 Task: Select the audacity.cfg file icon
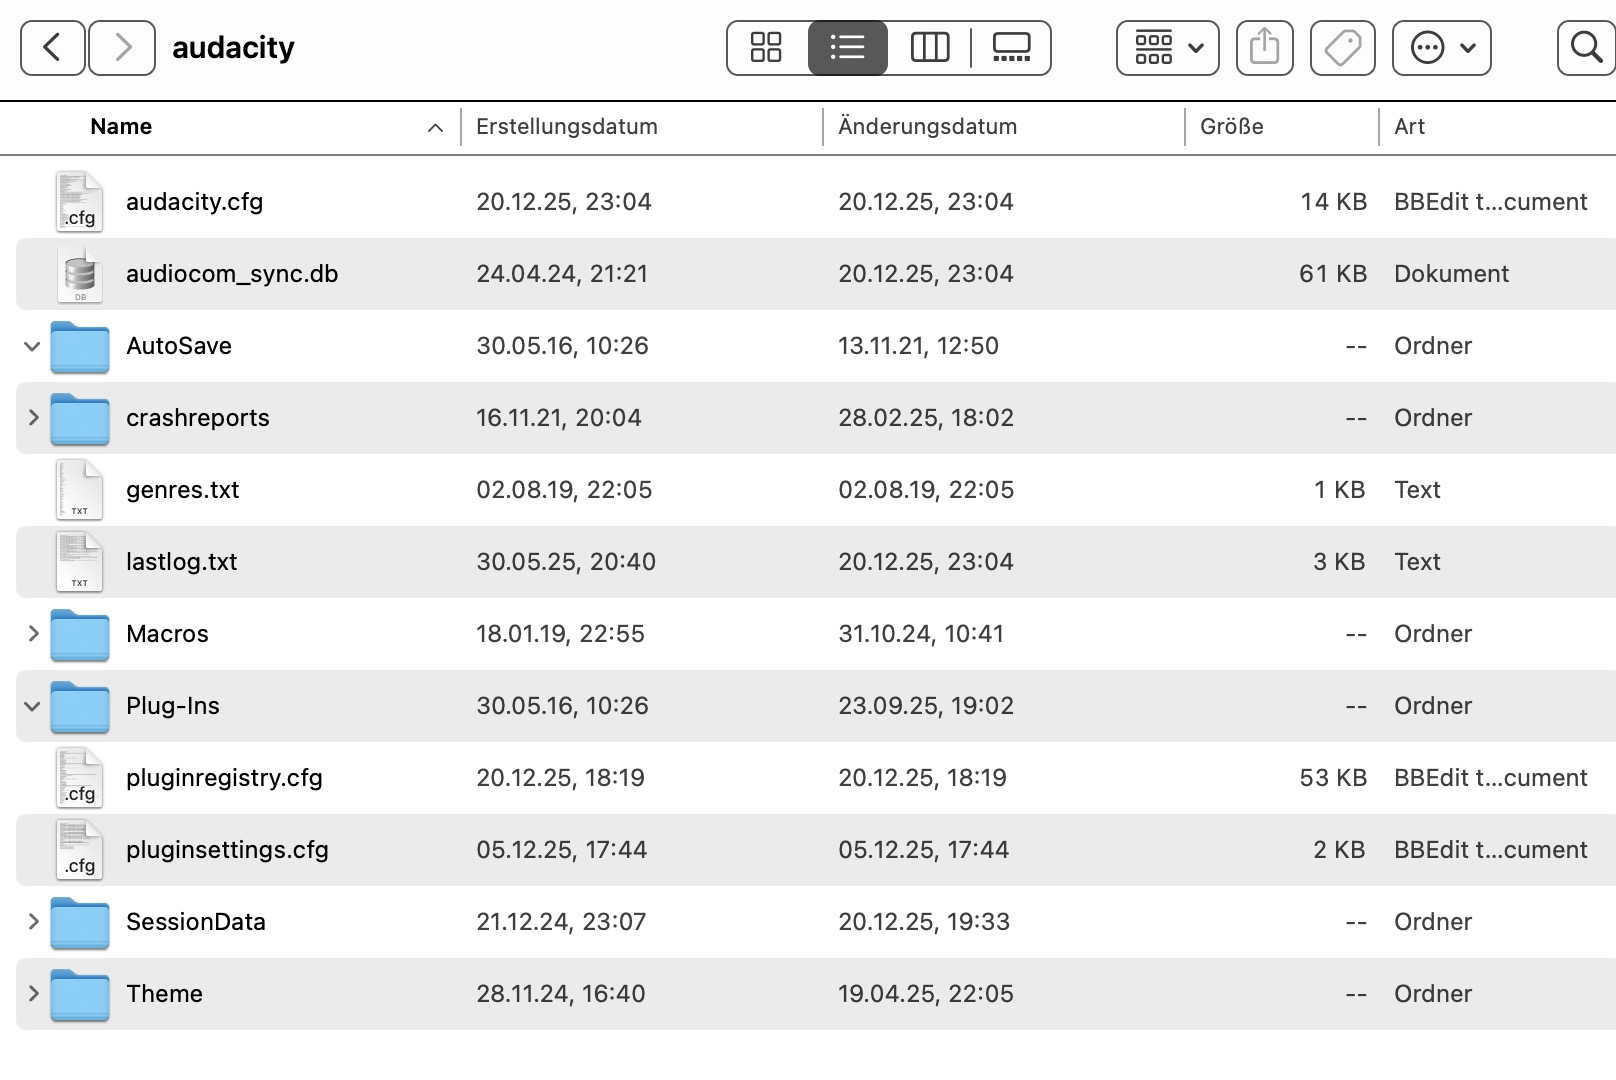pos(80,202)
